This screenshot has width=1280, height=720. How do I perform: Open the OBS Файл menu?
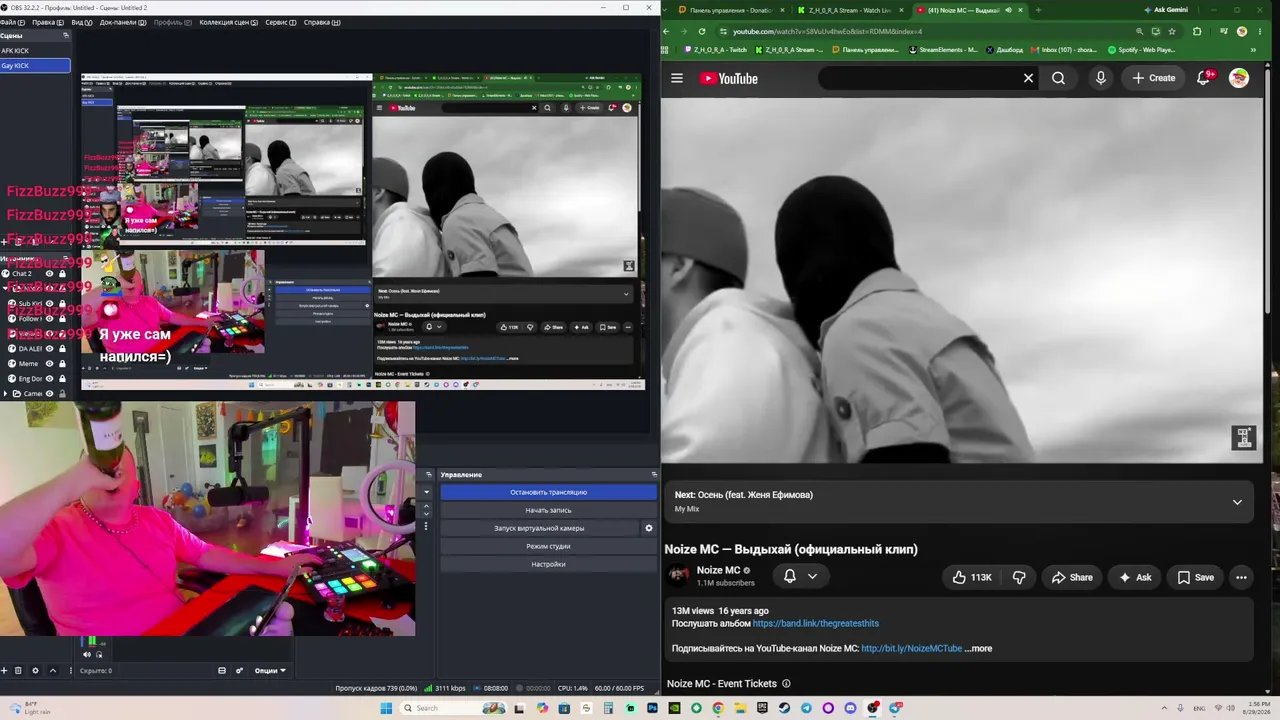coord(14,22)
